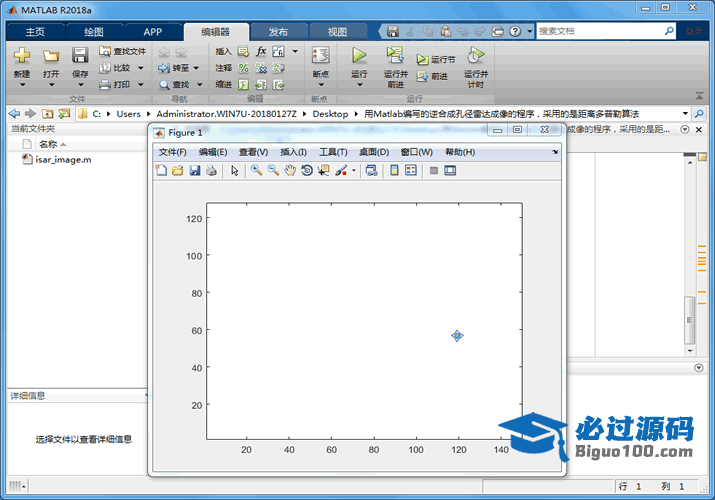Click the Zoom Out magnifier in Figure toolbar

(x=273, y=171)
